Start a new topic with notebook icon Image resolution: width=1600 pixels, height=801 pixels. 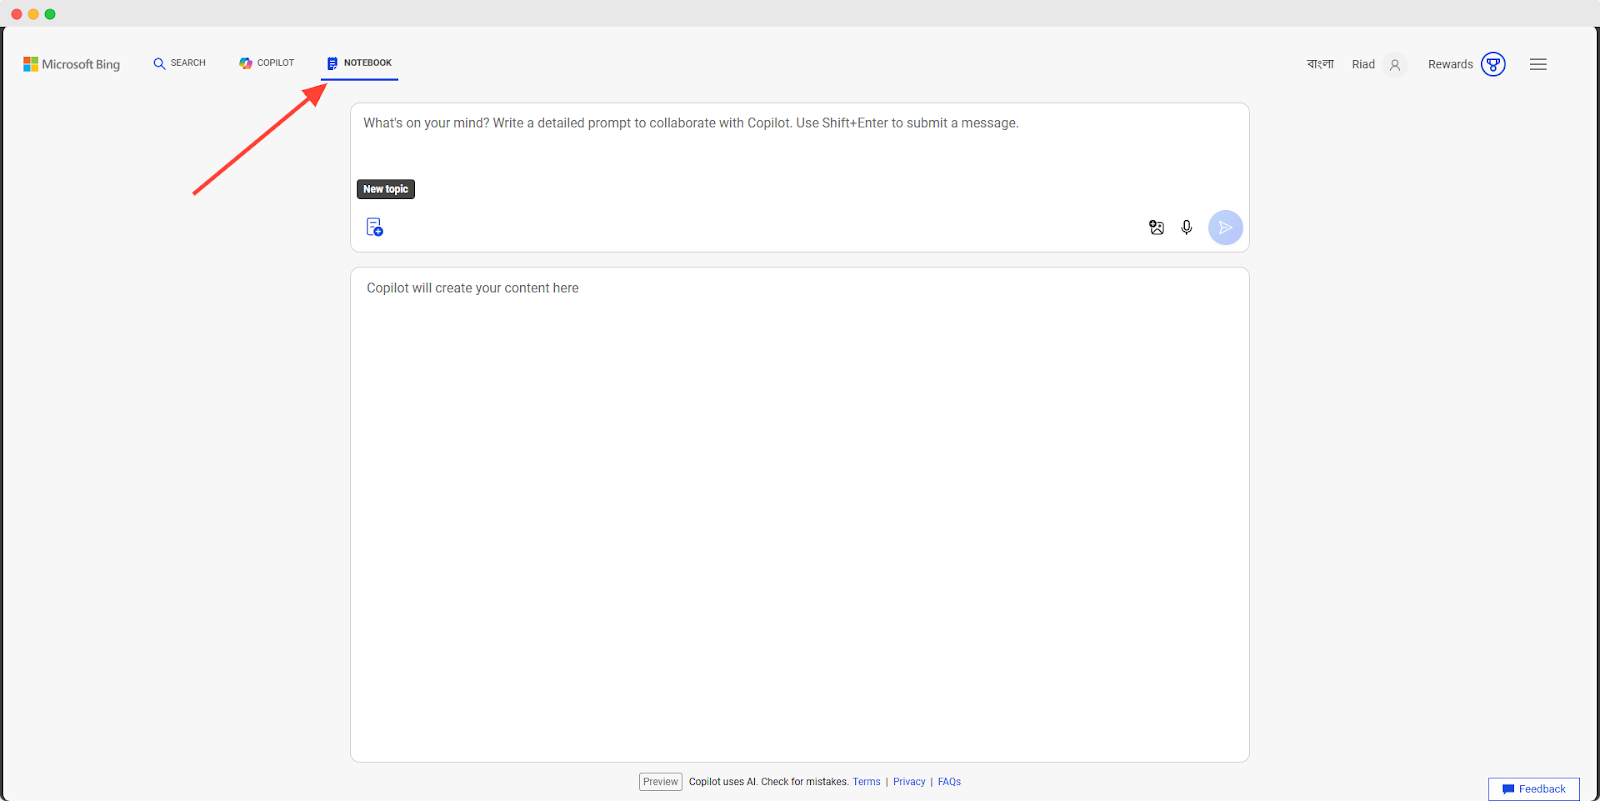(x=375, y=227)
